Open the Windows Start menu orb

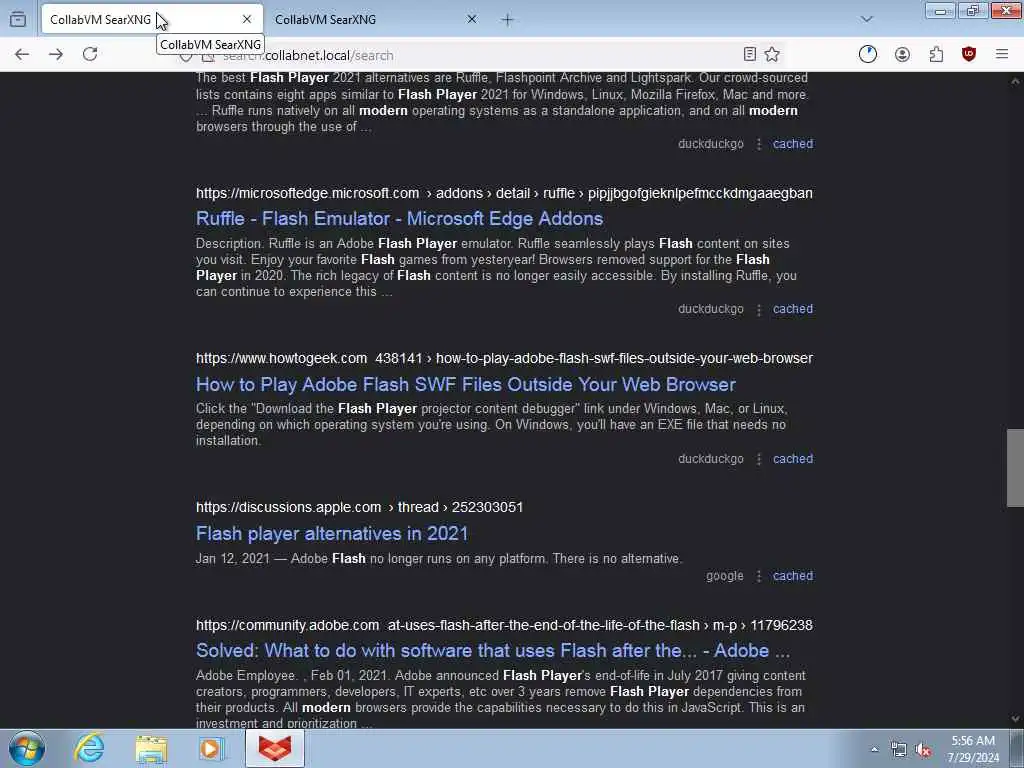[x=27, y=748]
